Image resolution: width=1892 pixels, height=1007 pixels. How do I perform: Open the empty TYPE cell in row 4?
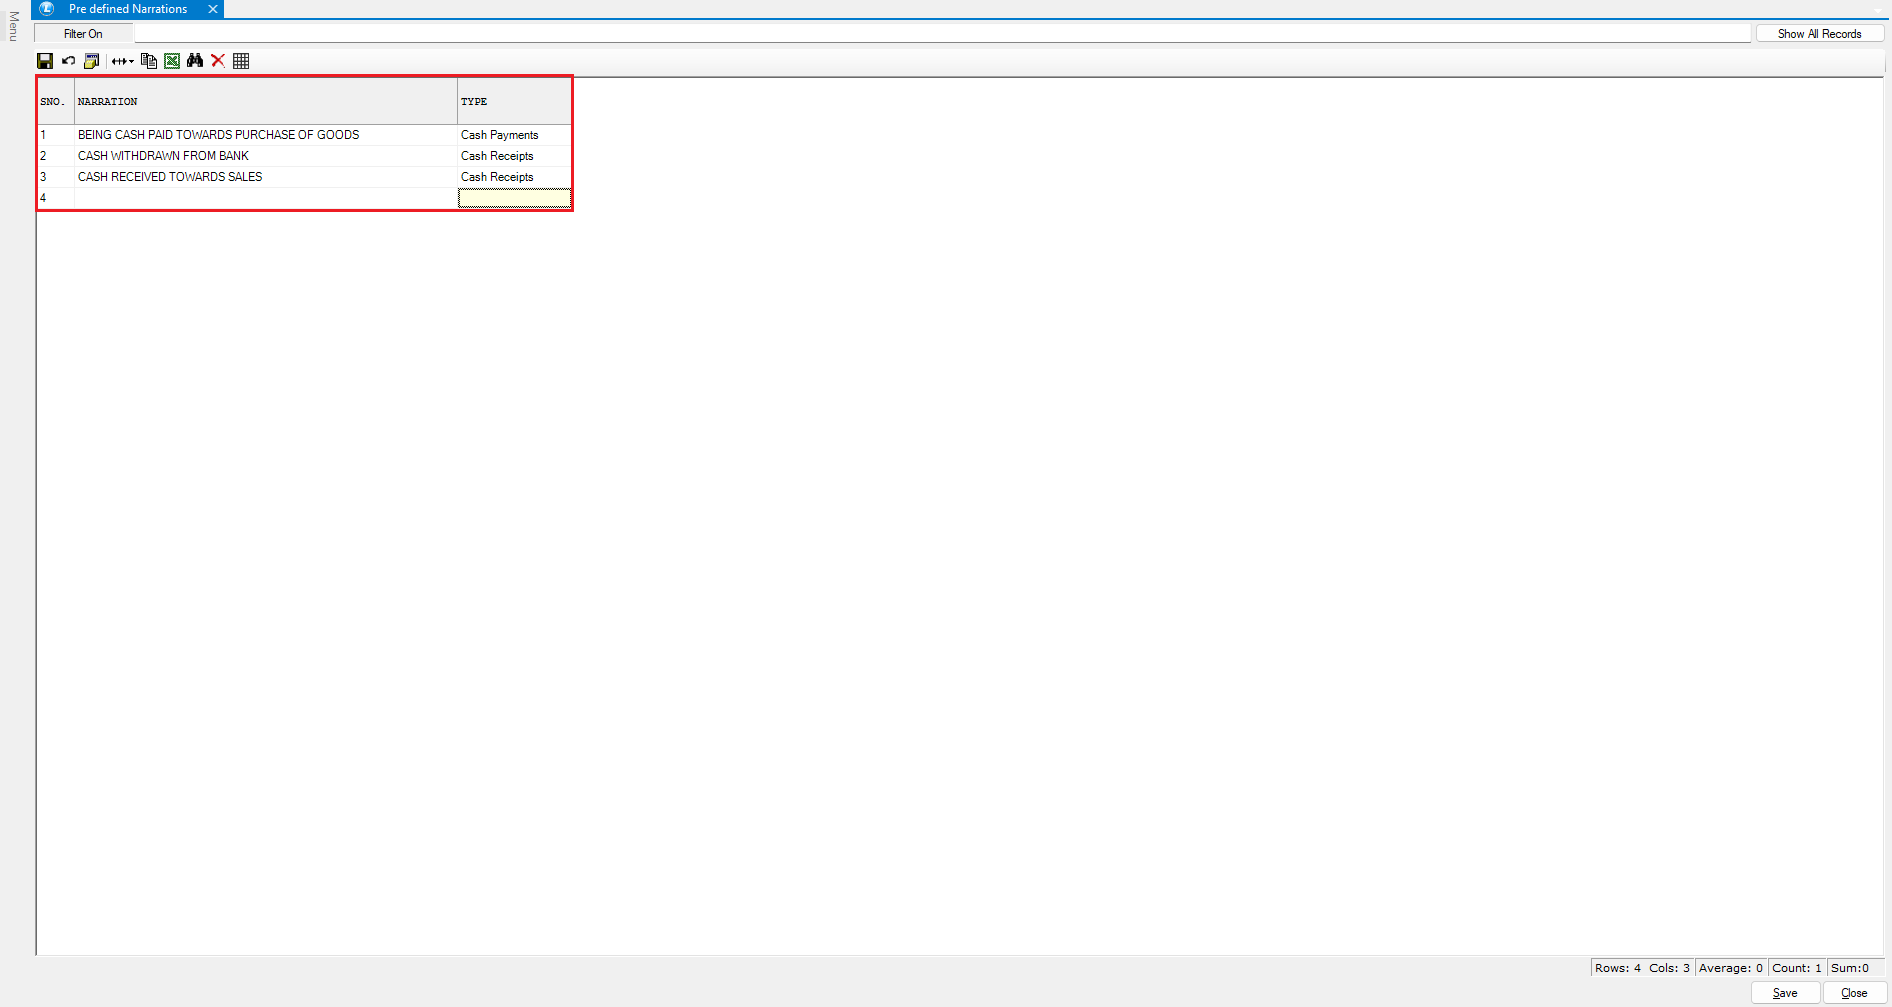(514, 198)
